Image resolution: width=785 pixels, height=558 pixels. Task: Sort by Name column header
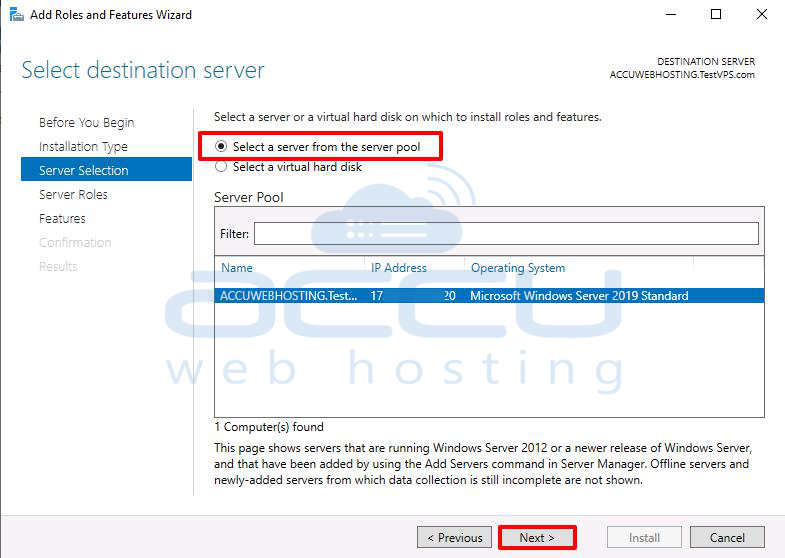click(237, 268)
